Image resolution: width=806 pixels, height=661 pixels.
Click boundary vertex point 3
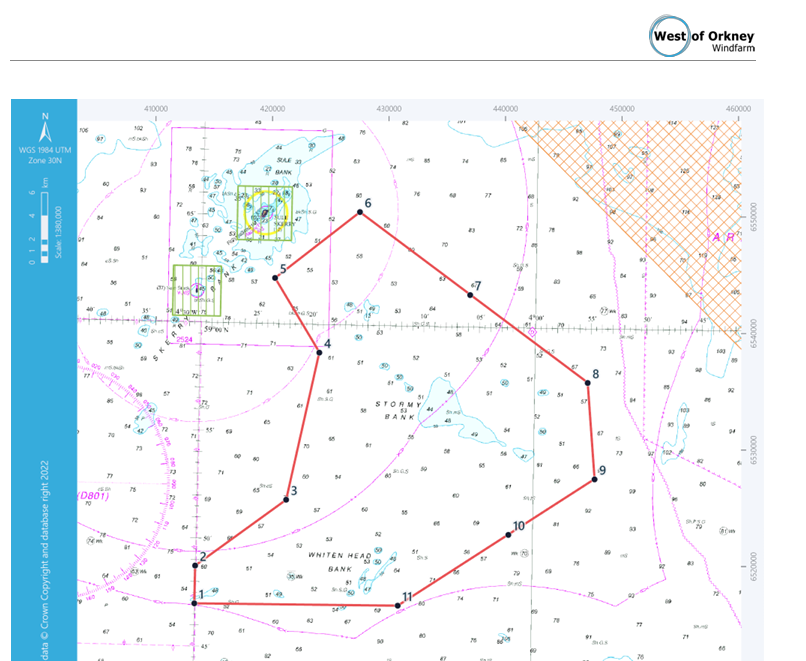tap(286, 499)
